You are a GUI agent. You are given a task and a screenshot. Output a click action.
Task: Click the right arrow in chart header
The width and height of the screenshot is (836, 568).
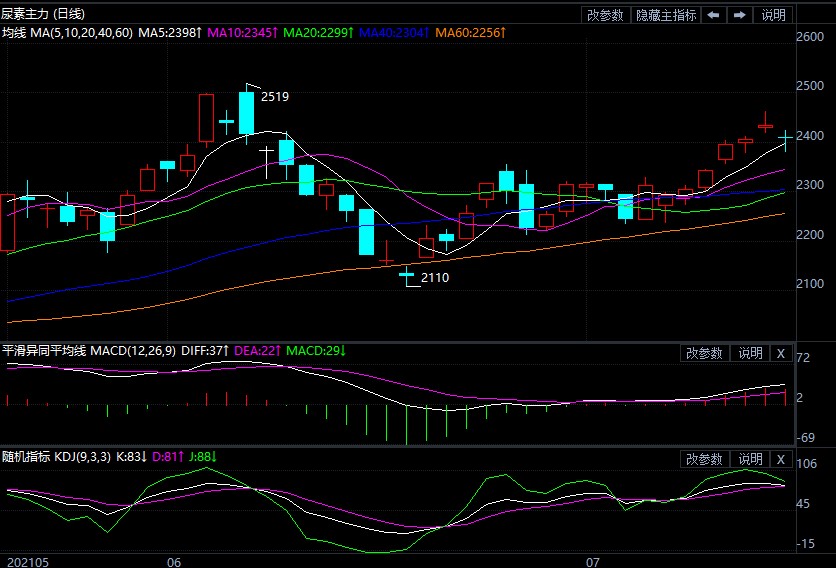click(x=740, y=15)
